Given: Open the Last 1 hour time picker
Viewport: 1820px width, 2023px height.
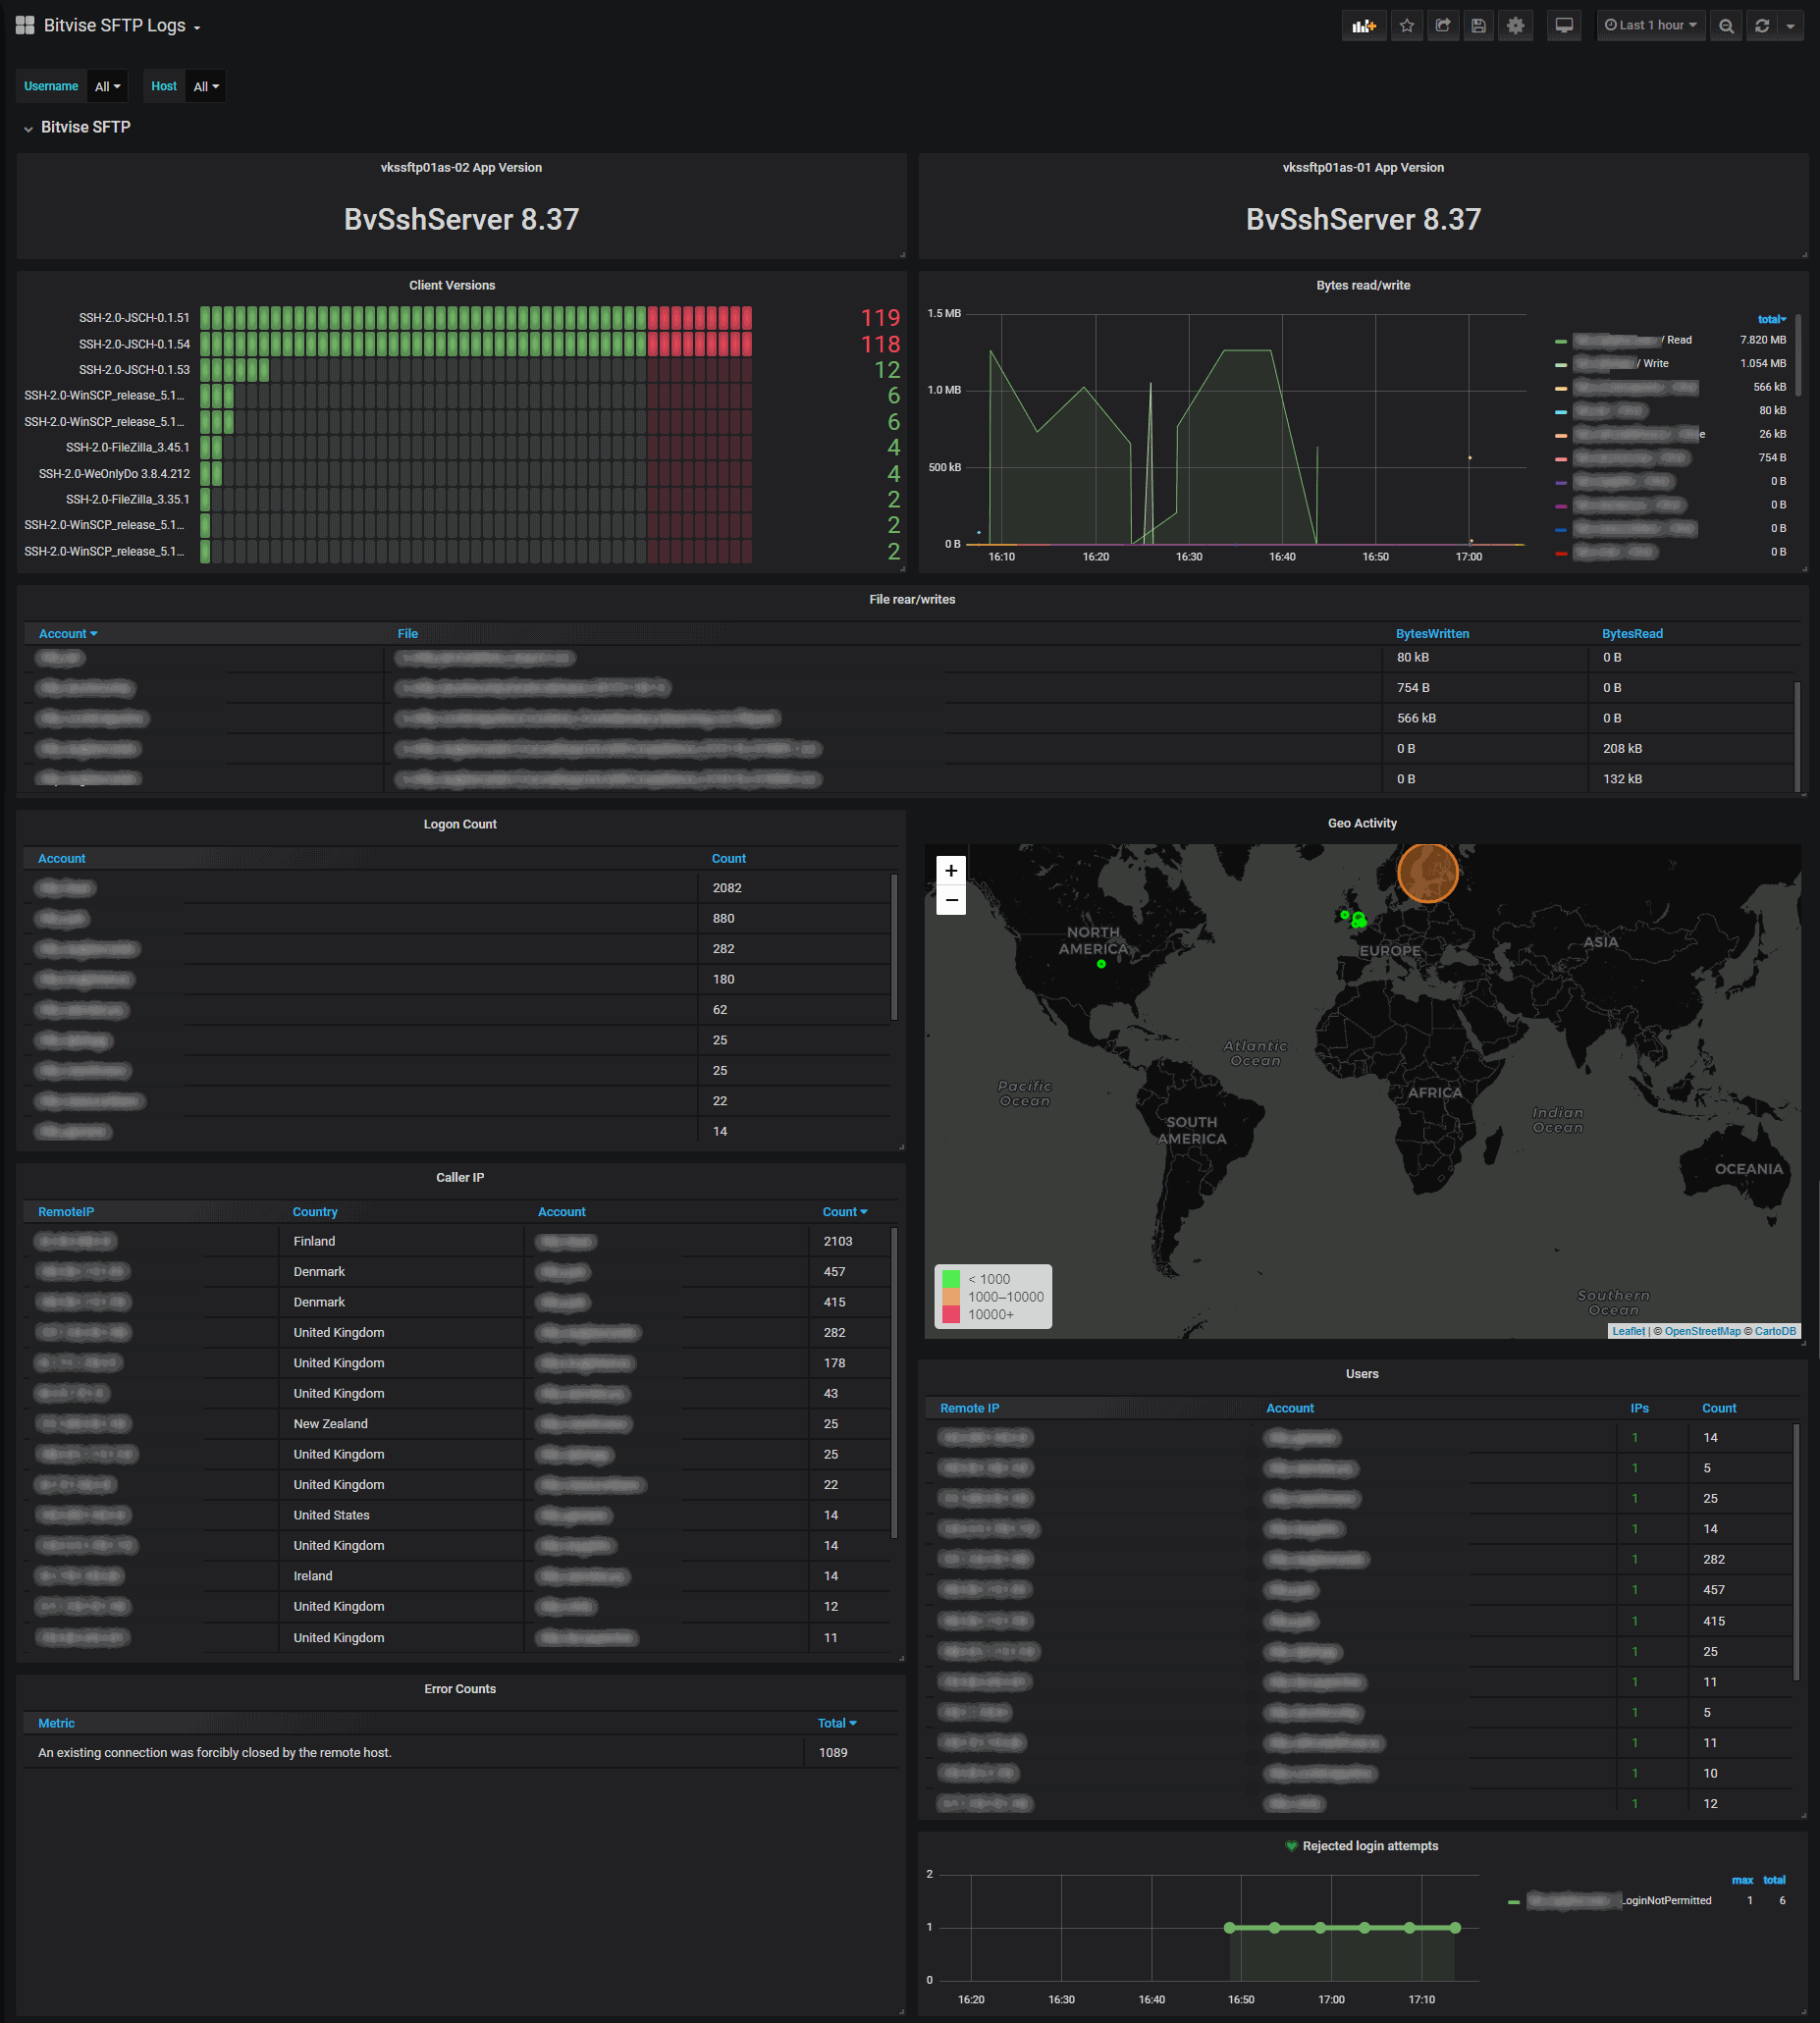Looking at the screenshot, I should click(x=1651, y=26).
